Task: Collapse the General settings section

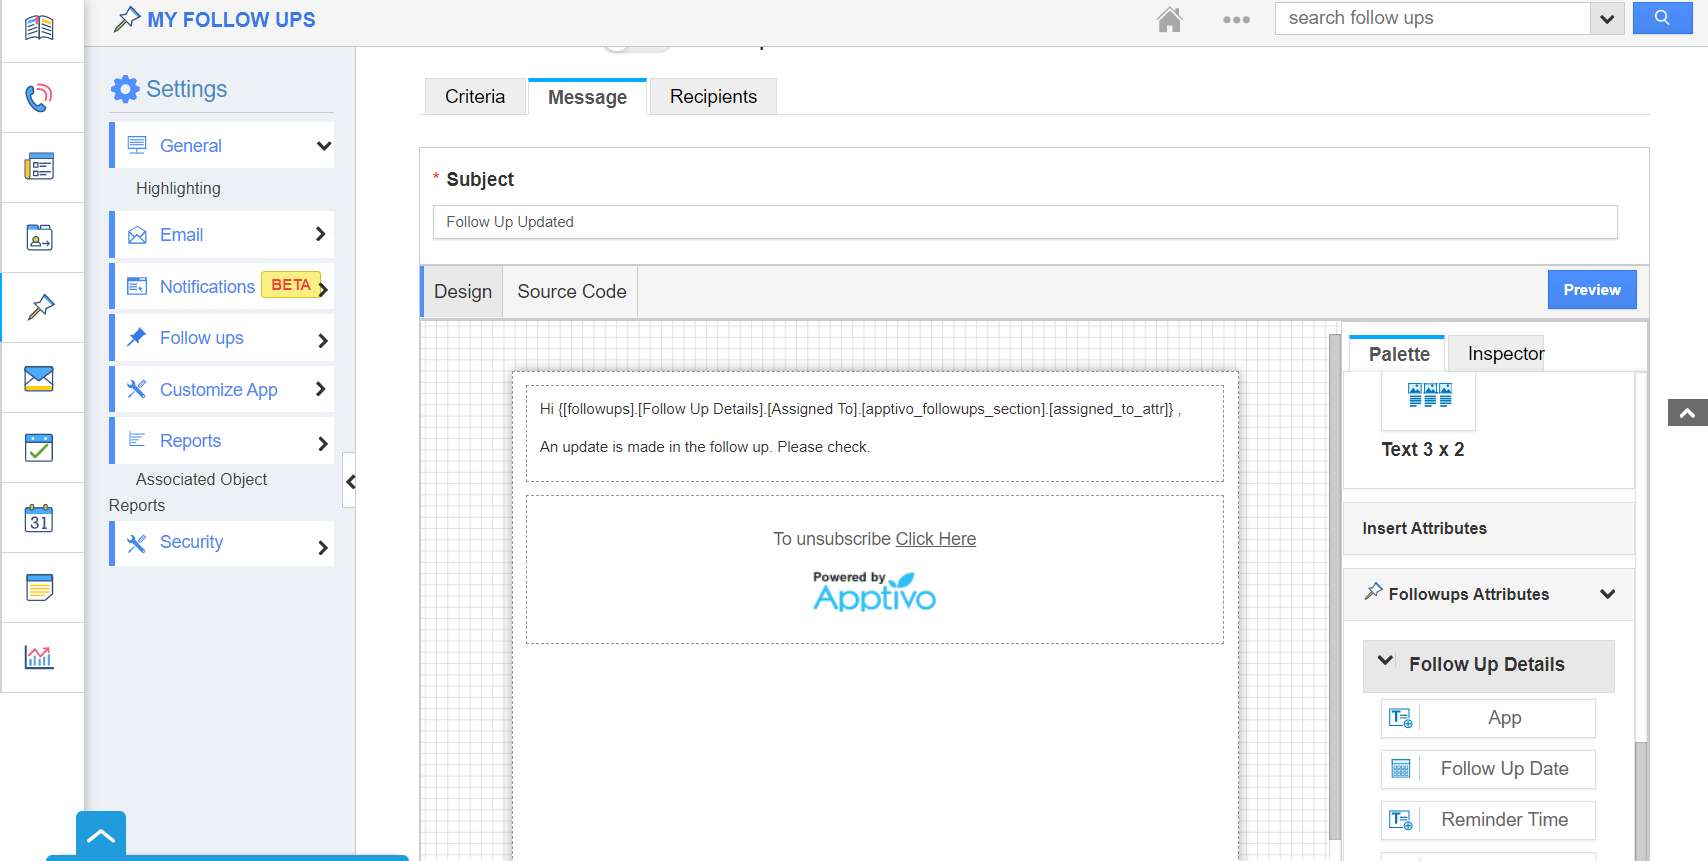Action: [x=323, y=146]
